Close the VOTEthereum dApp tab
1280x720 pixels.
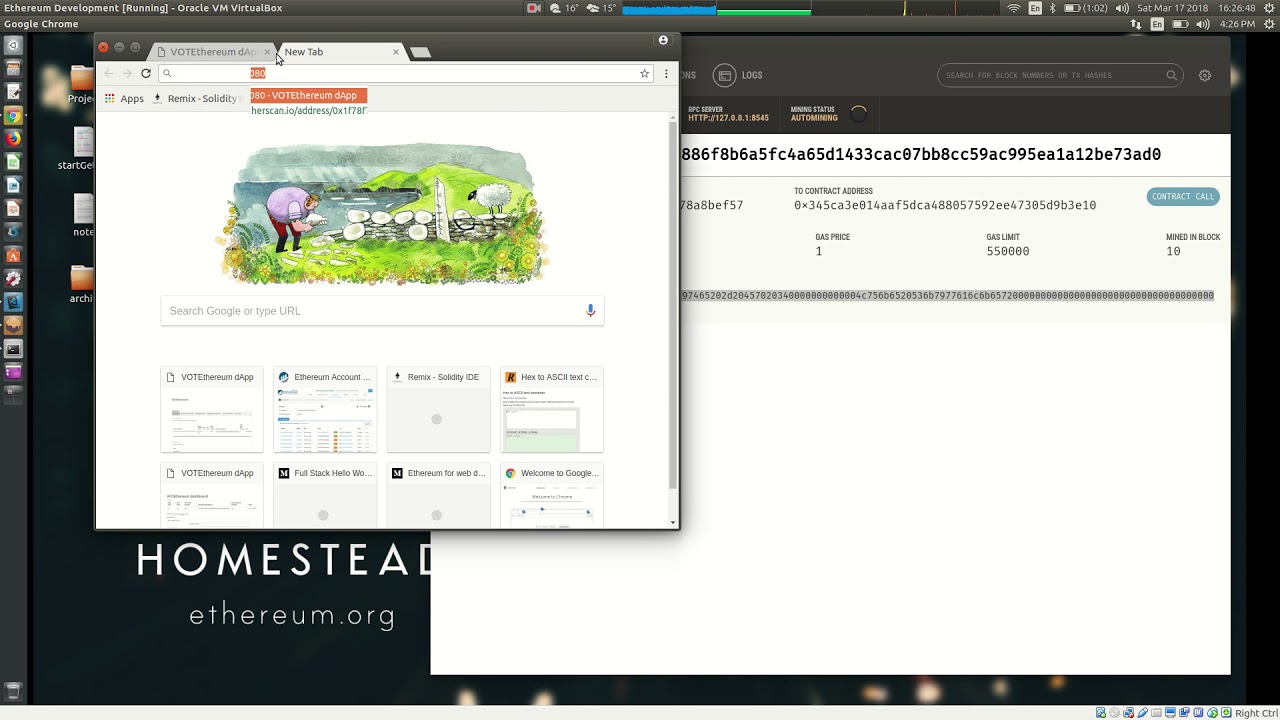click(x=267, y=52)
